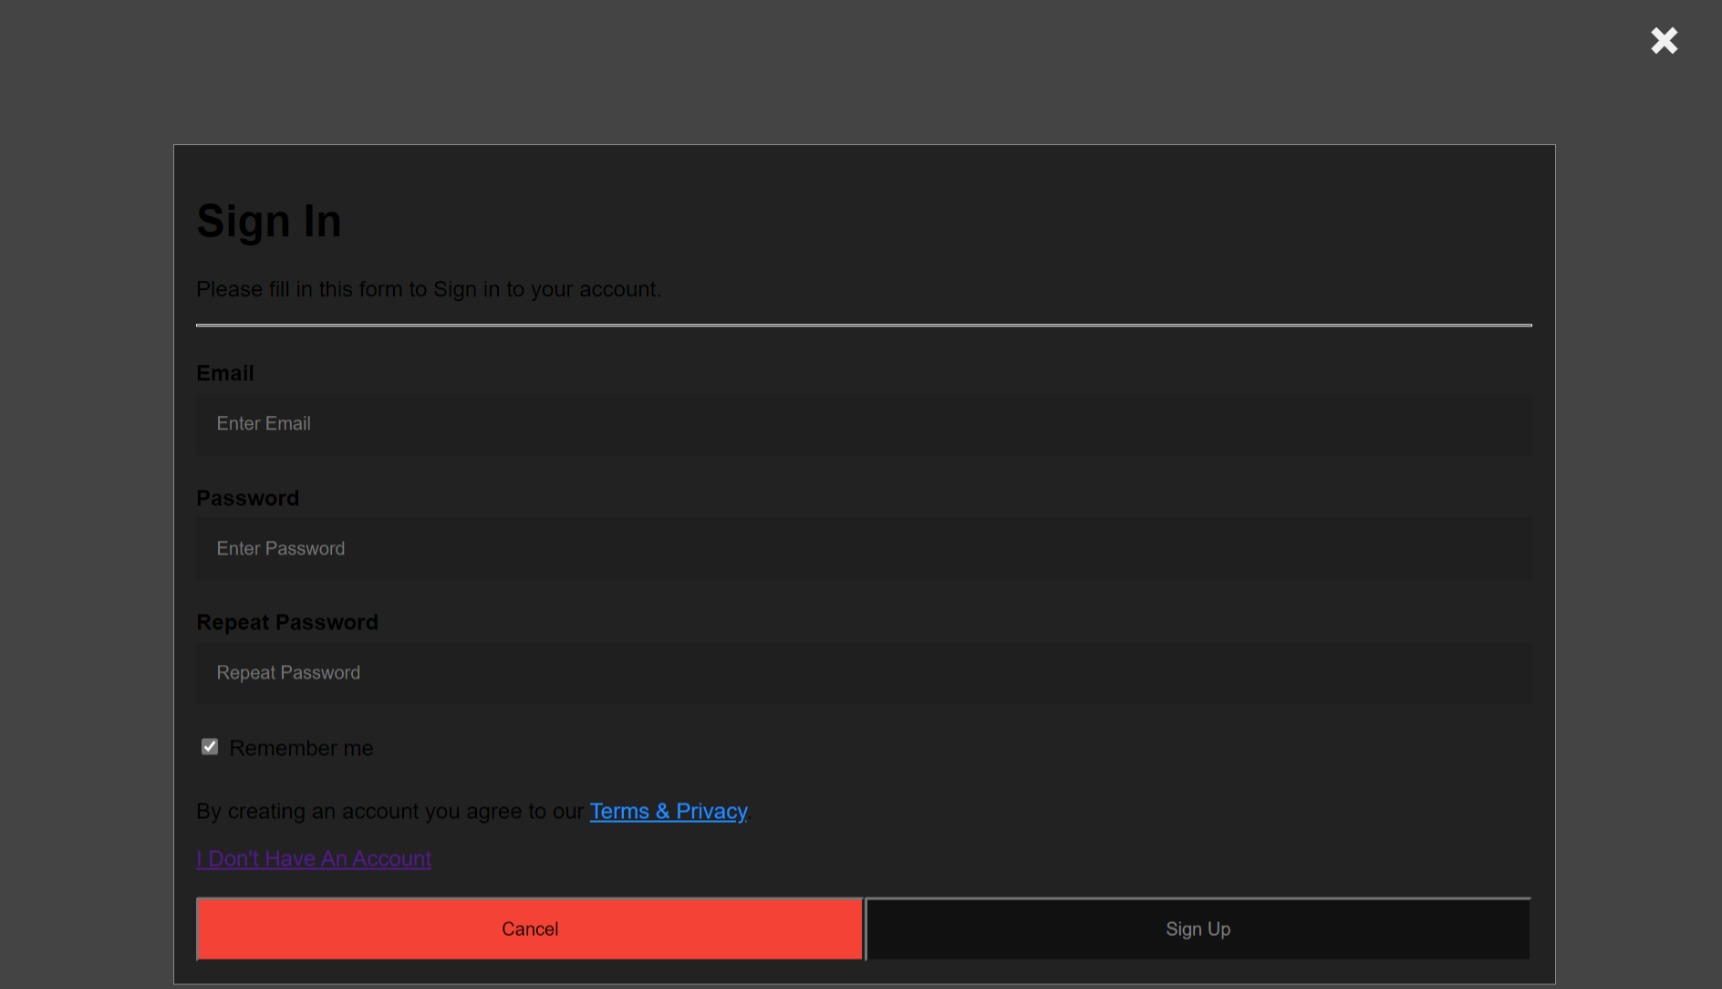Select the Repeat Password field
The image size is (1722, 989).
click(x=863, y=673)
